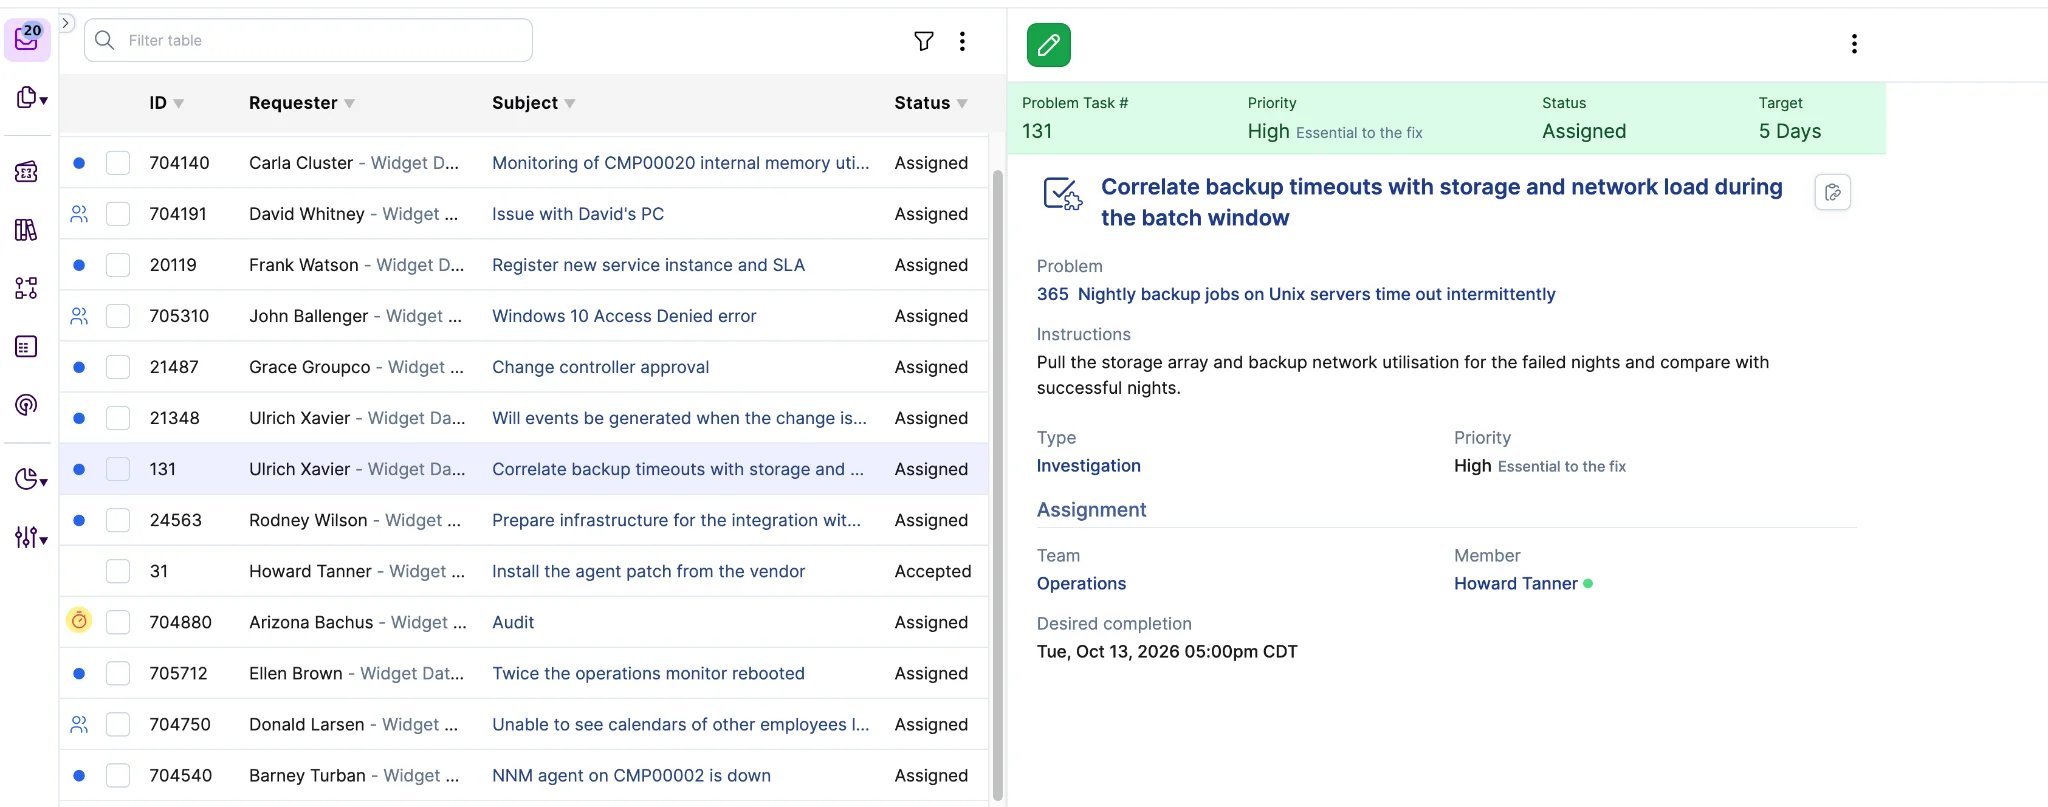The image size is (2048, 807).
Task: Tick the checkbox for ticket 20119
Action: (x=118, y=265)
